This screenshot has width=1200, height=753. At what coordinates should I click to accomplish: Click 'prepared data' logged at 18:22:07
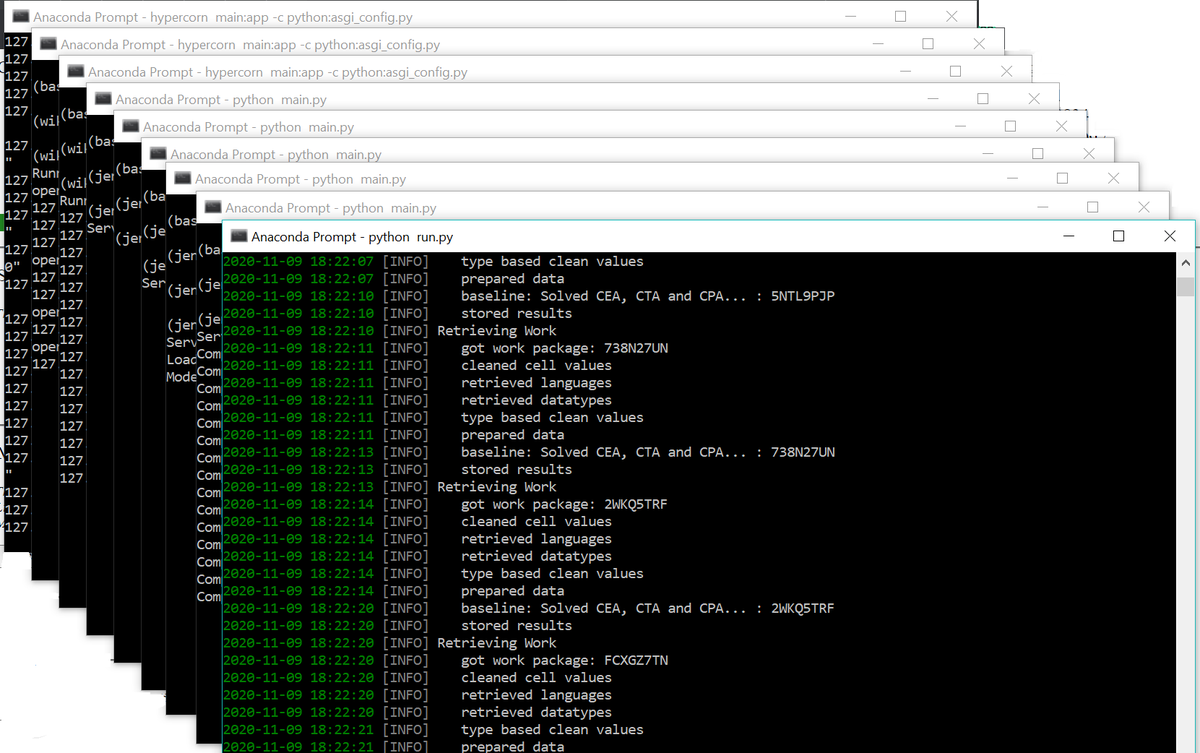(x=512, y=279)
